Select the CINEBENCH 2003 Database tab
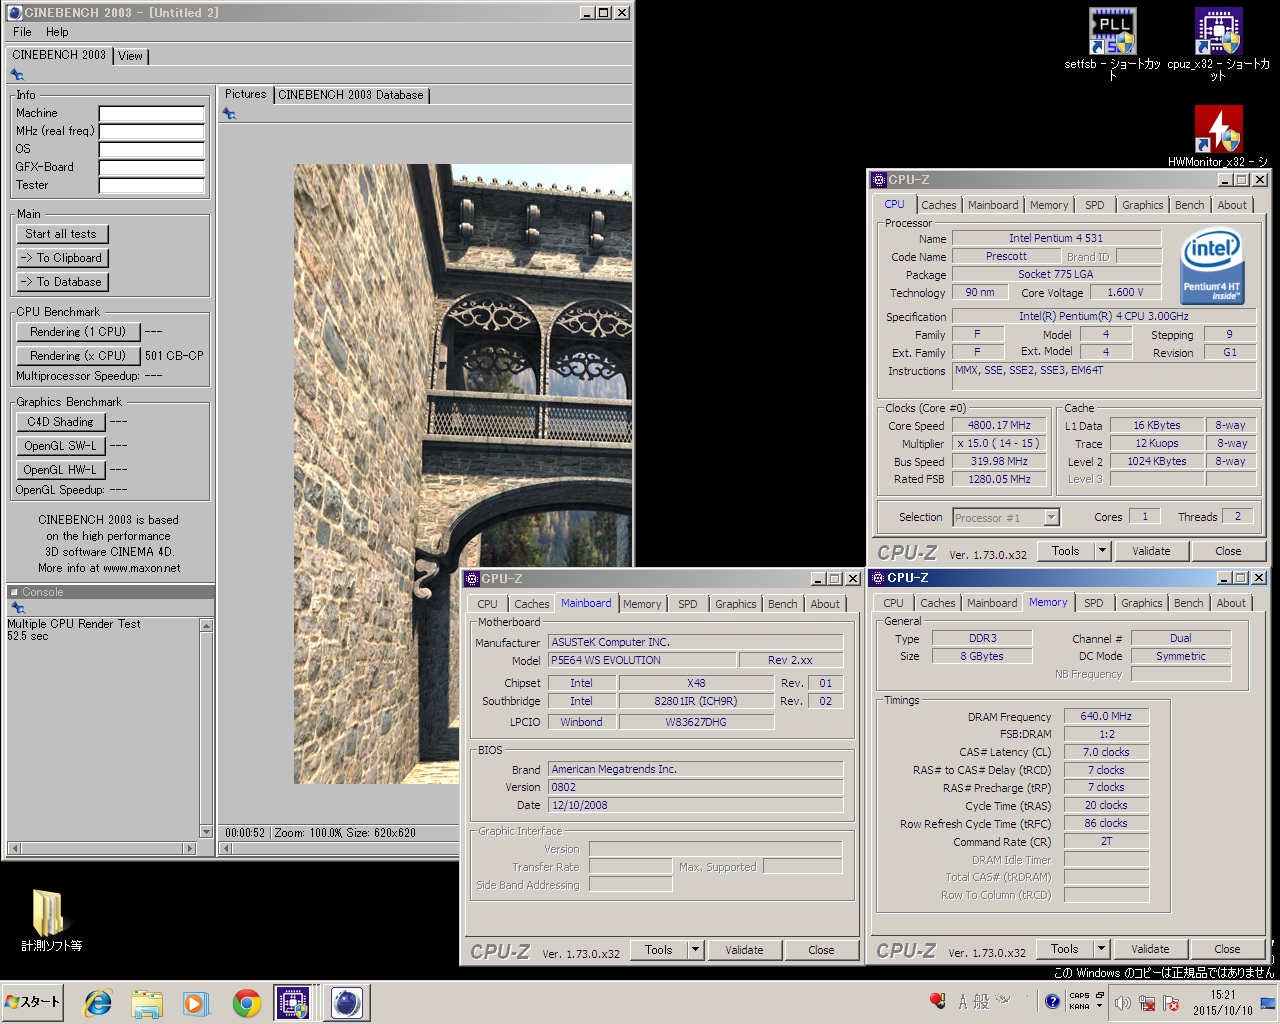The width and height of the screenshot is (1280, 1024). (351, 95)
